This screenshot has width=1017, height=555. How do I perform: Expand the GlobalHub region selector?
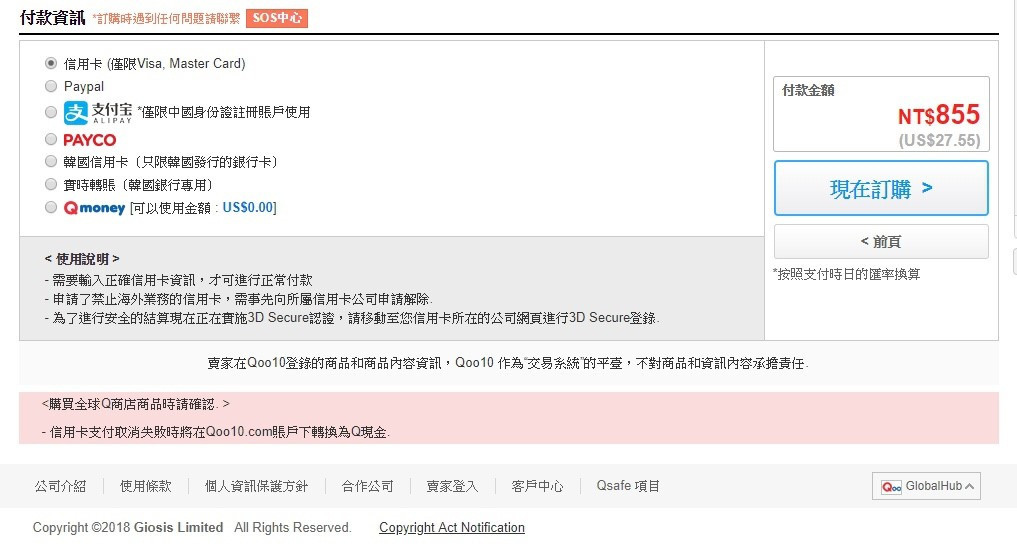[926, 486]
